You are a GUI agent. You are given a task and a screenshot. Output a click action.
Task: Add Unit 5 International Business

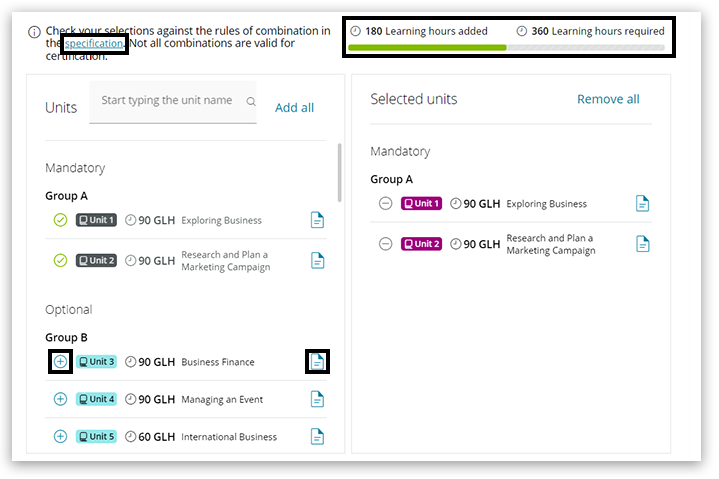click(x=60, y=436)
